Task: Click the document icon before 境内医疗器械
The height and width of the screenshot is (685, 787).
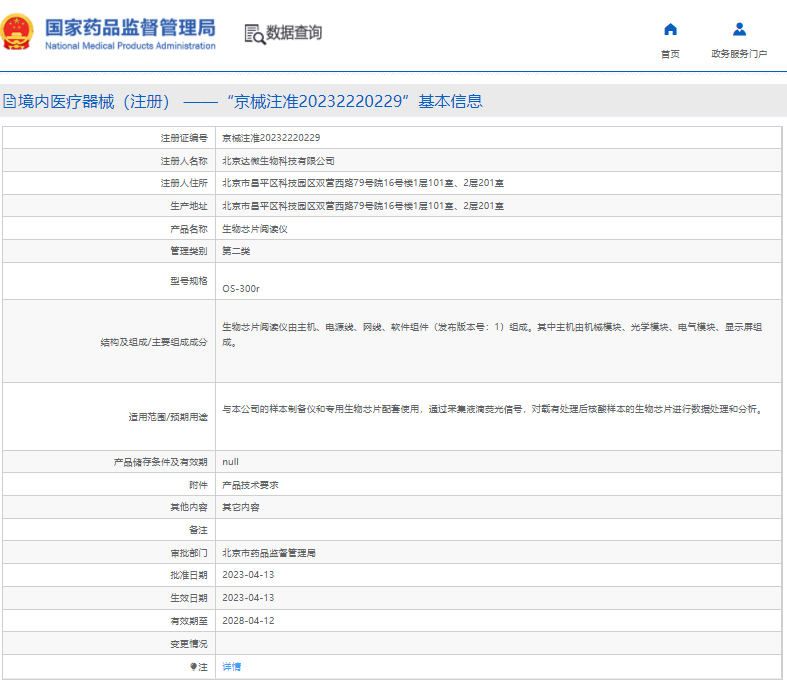Action: coord(10,101)
